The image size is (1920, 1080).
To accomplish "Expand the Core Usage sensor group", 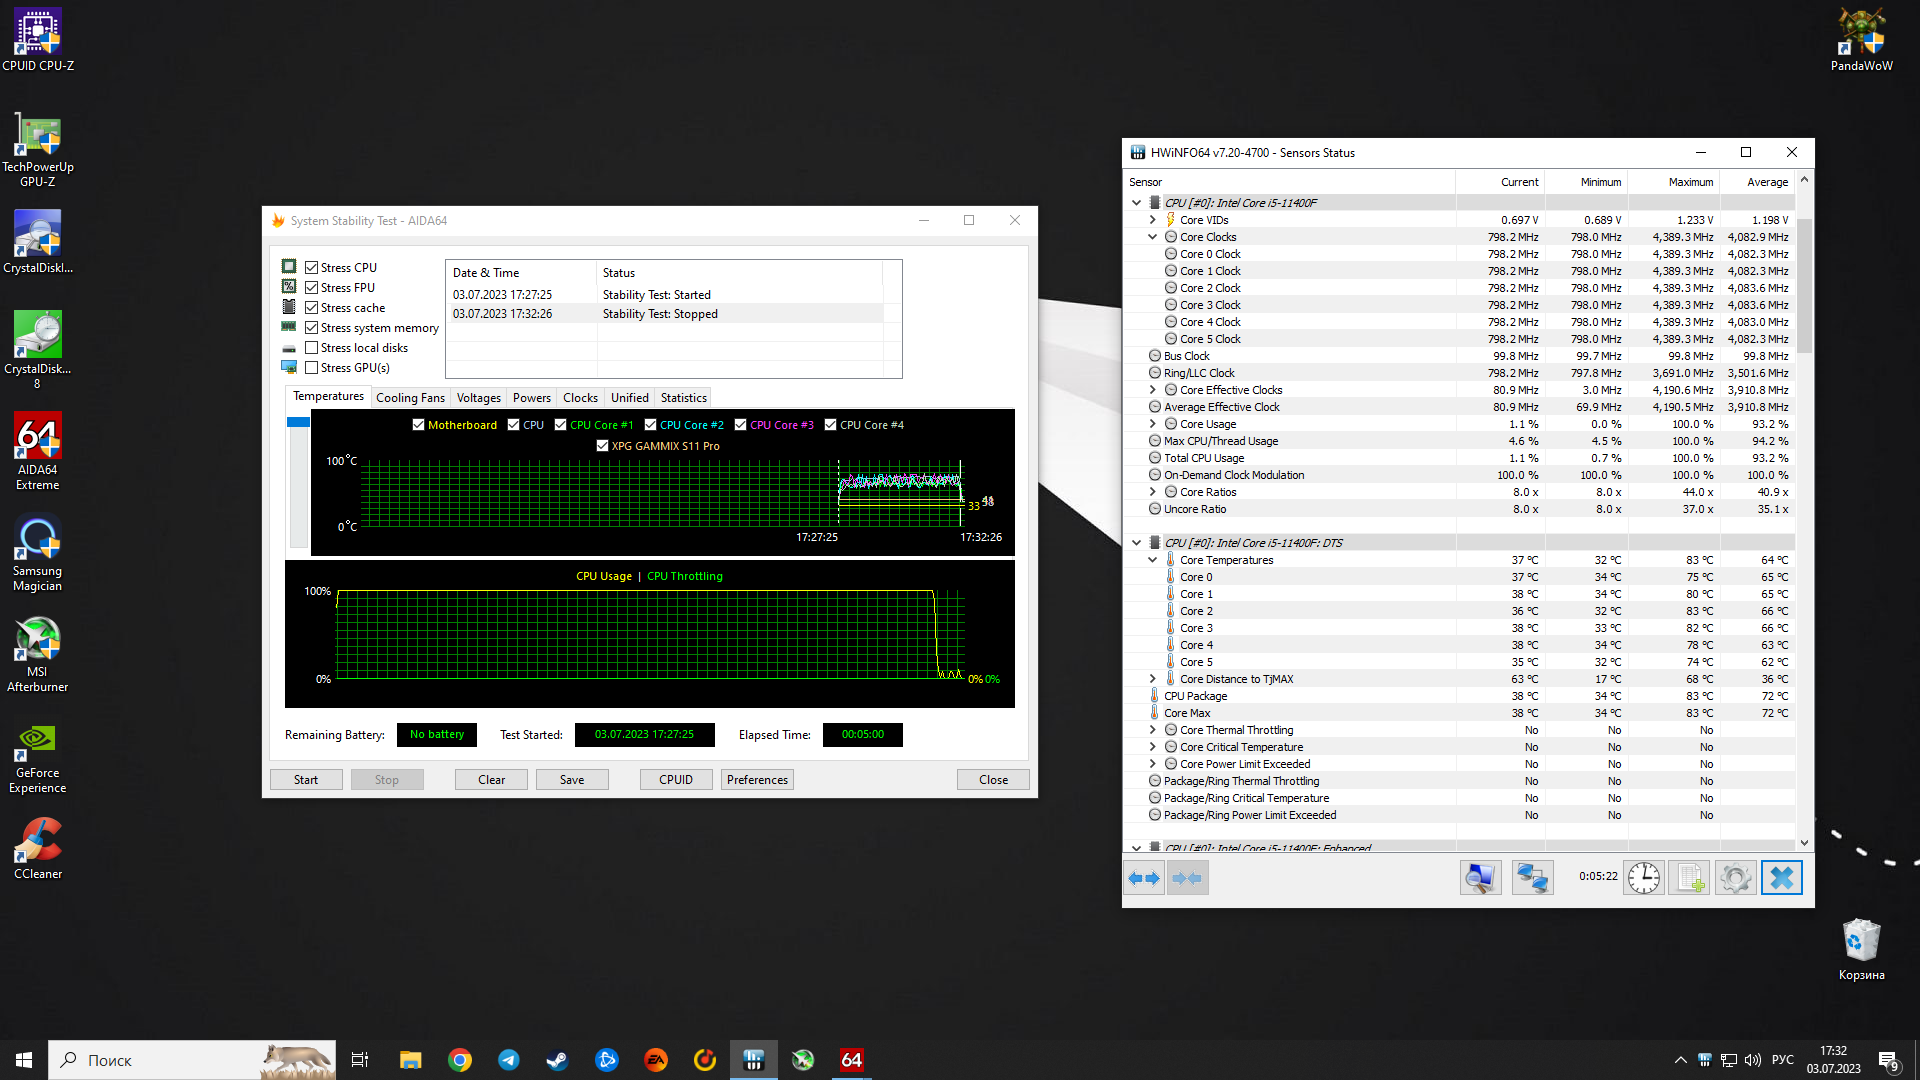I will click(x=1152, y=424).
